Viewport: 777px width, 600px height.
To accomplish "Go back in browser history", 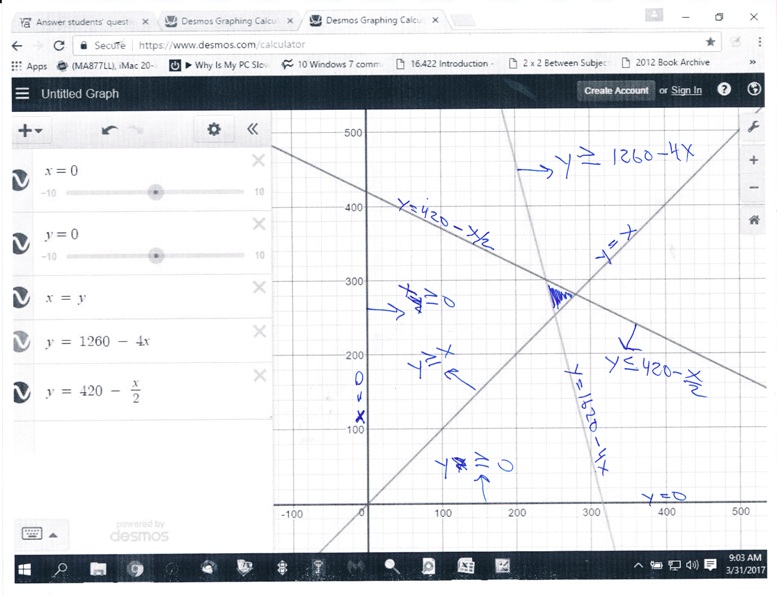I will click(x=17, y=46).
